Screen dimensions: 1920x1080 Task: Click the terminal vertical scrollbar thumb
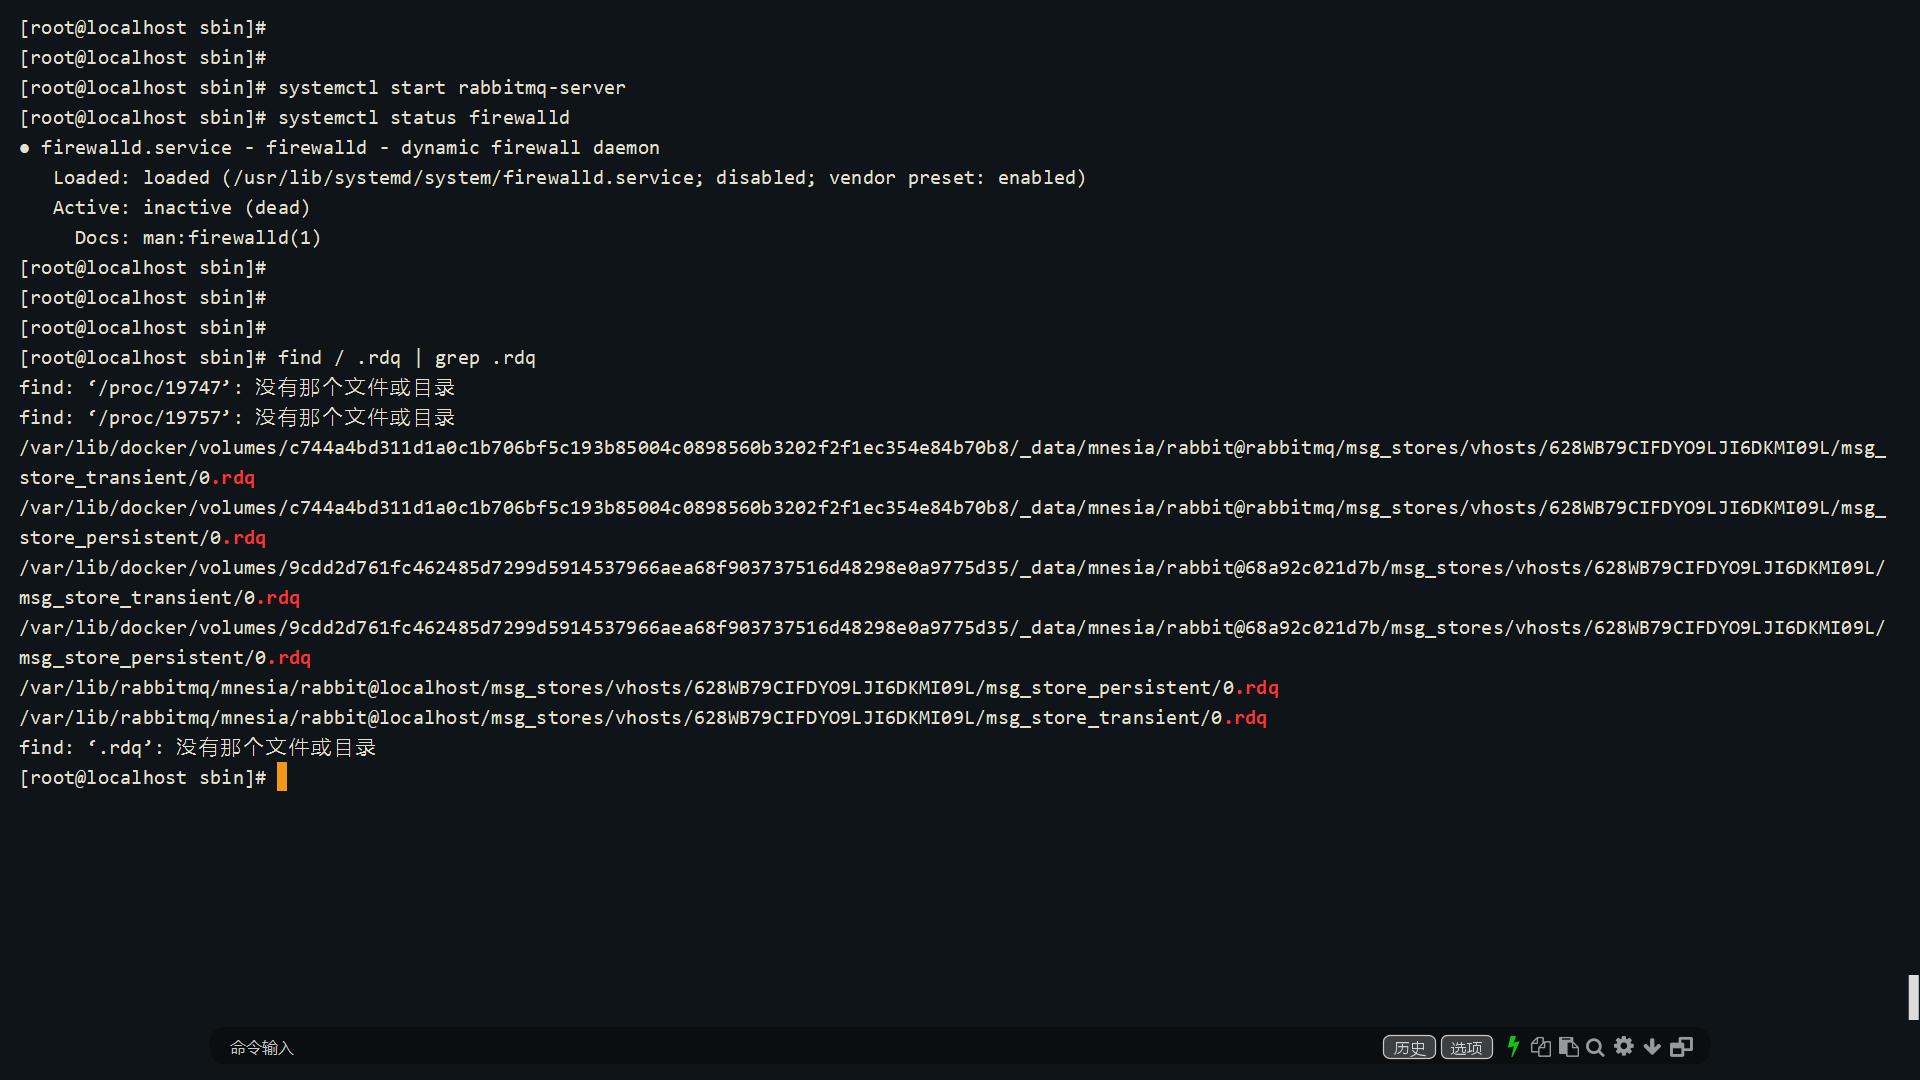(x=1913, y=997)
